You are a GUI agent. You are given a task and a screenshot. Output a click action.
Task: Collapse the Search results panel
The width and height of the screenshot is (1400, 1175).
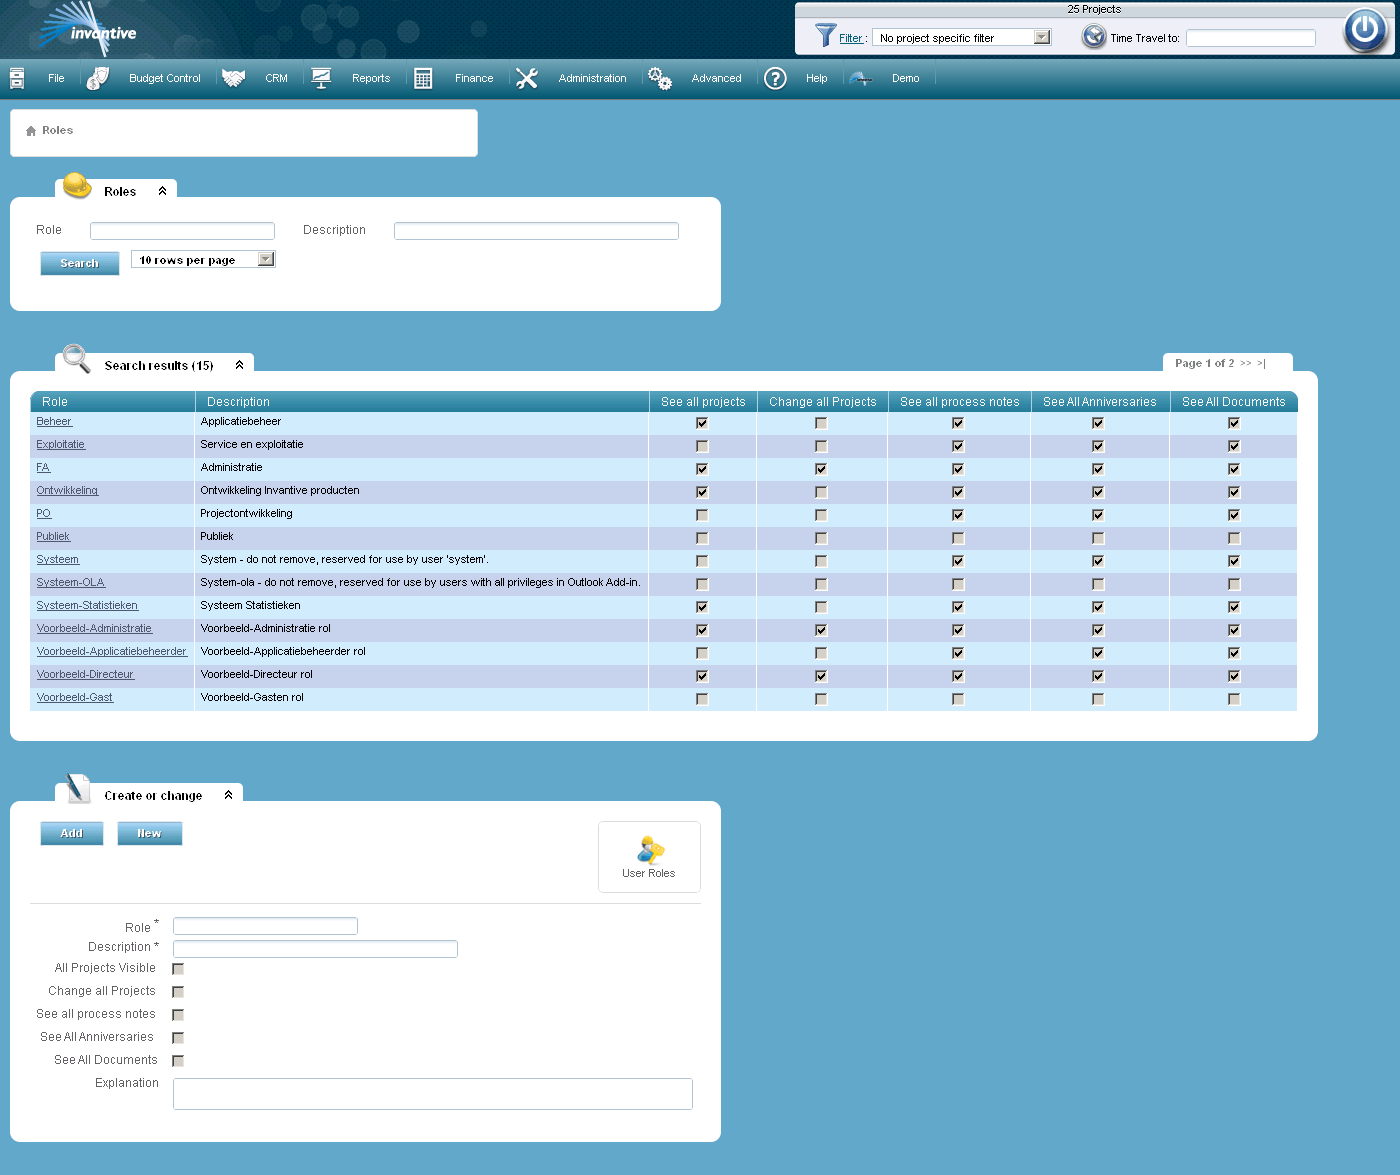point(239,365)
